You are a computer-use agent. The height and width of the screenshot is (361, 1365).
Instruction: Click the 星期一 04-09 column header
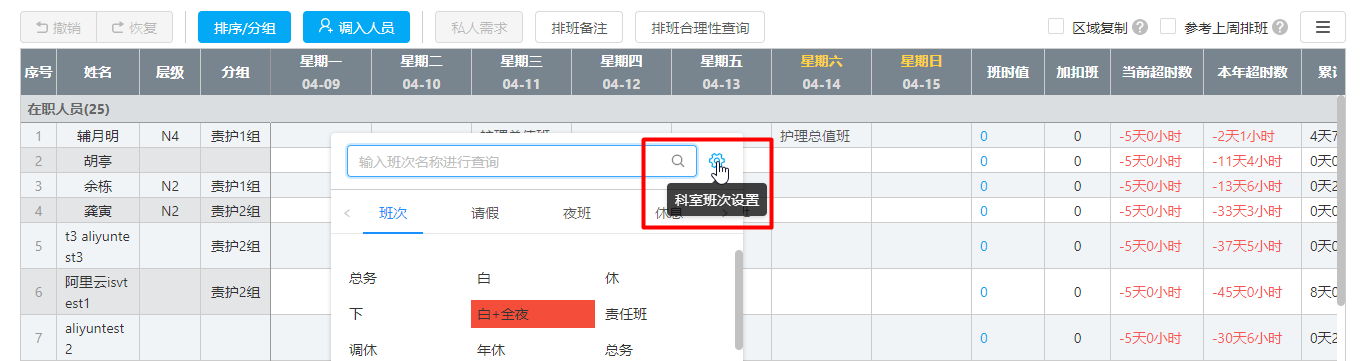[321, 73]
